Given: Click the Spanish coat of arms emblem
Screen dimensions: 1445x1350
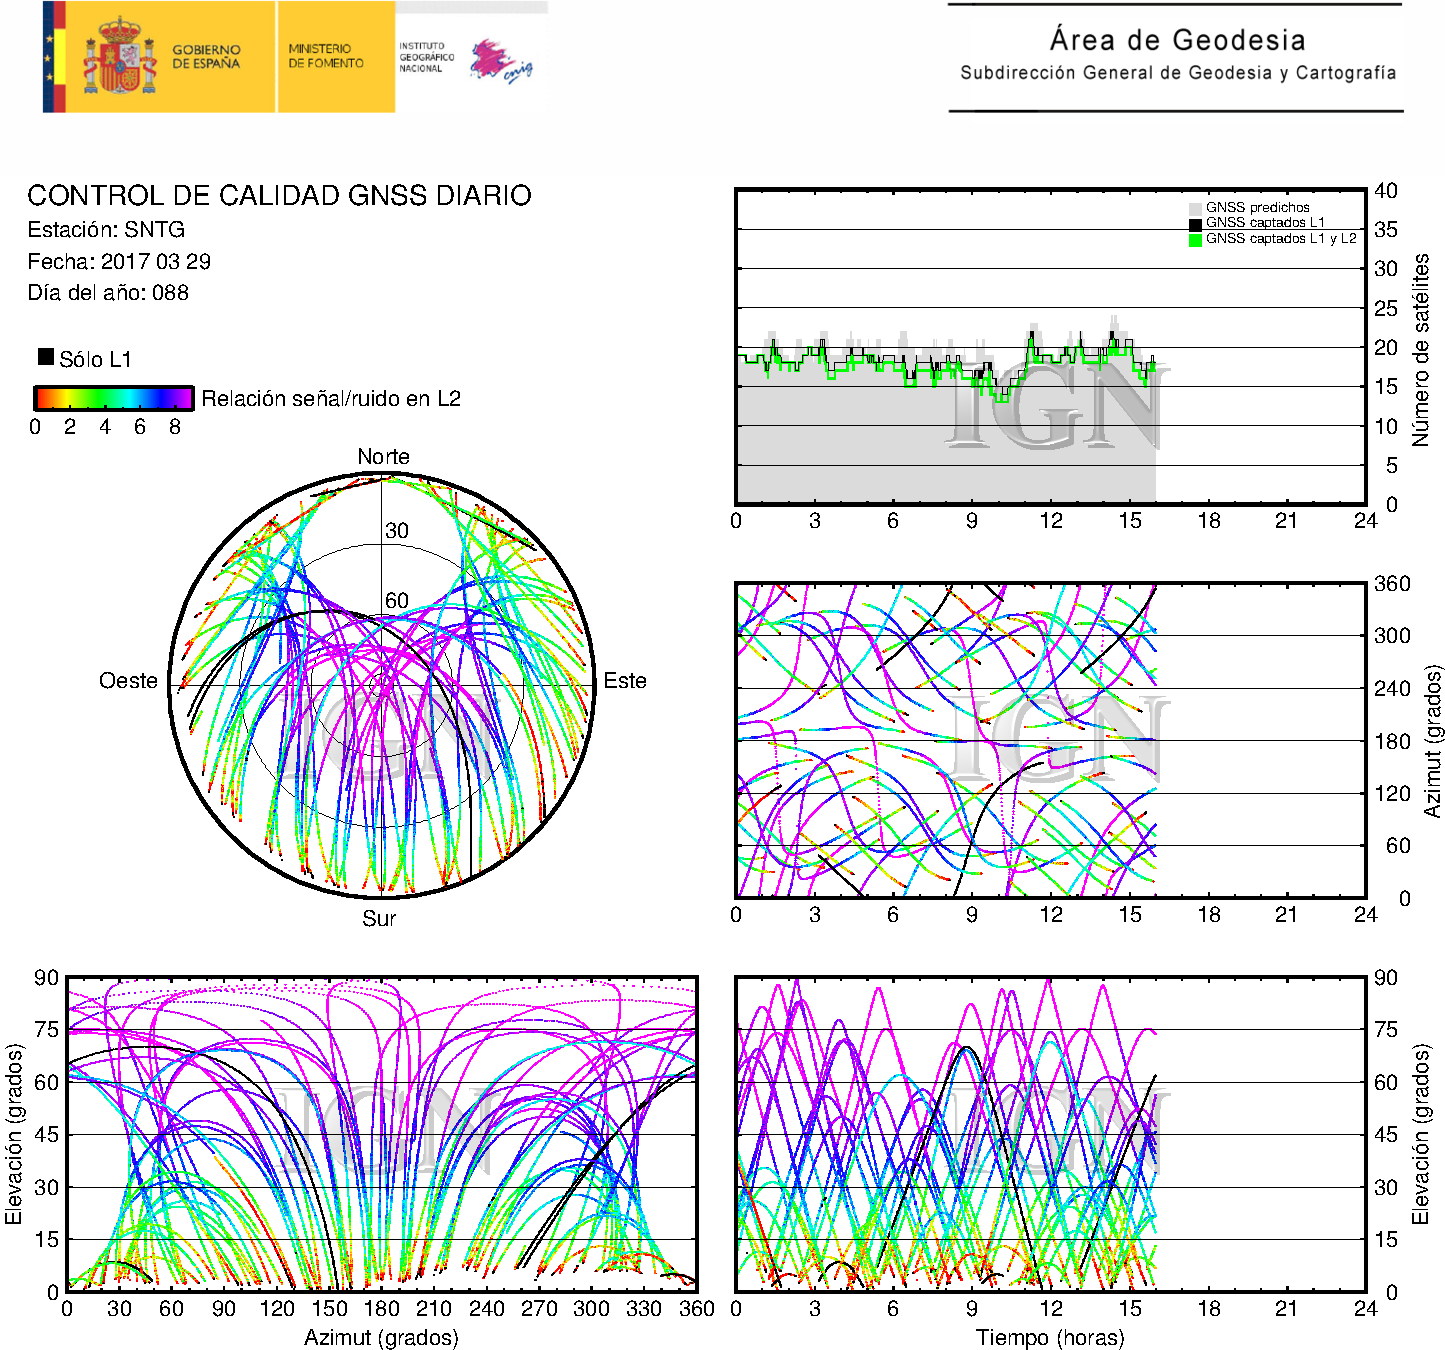Looking at the screenshot, I should pos(119,57).
